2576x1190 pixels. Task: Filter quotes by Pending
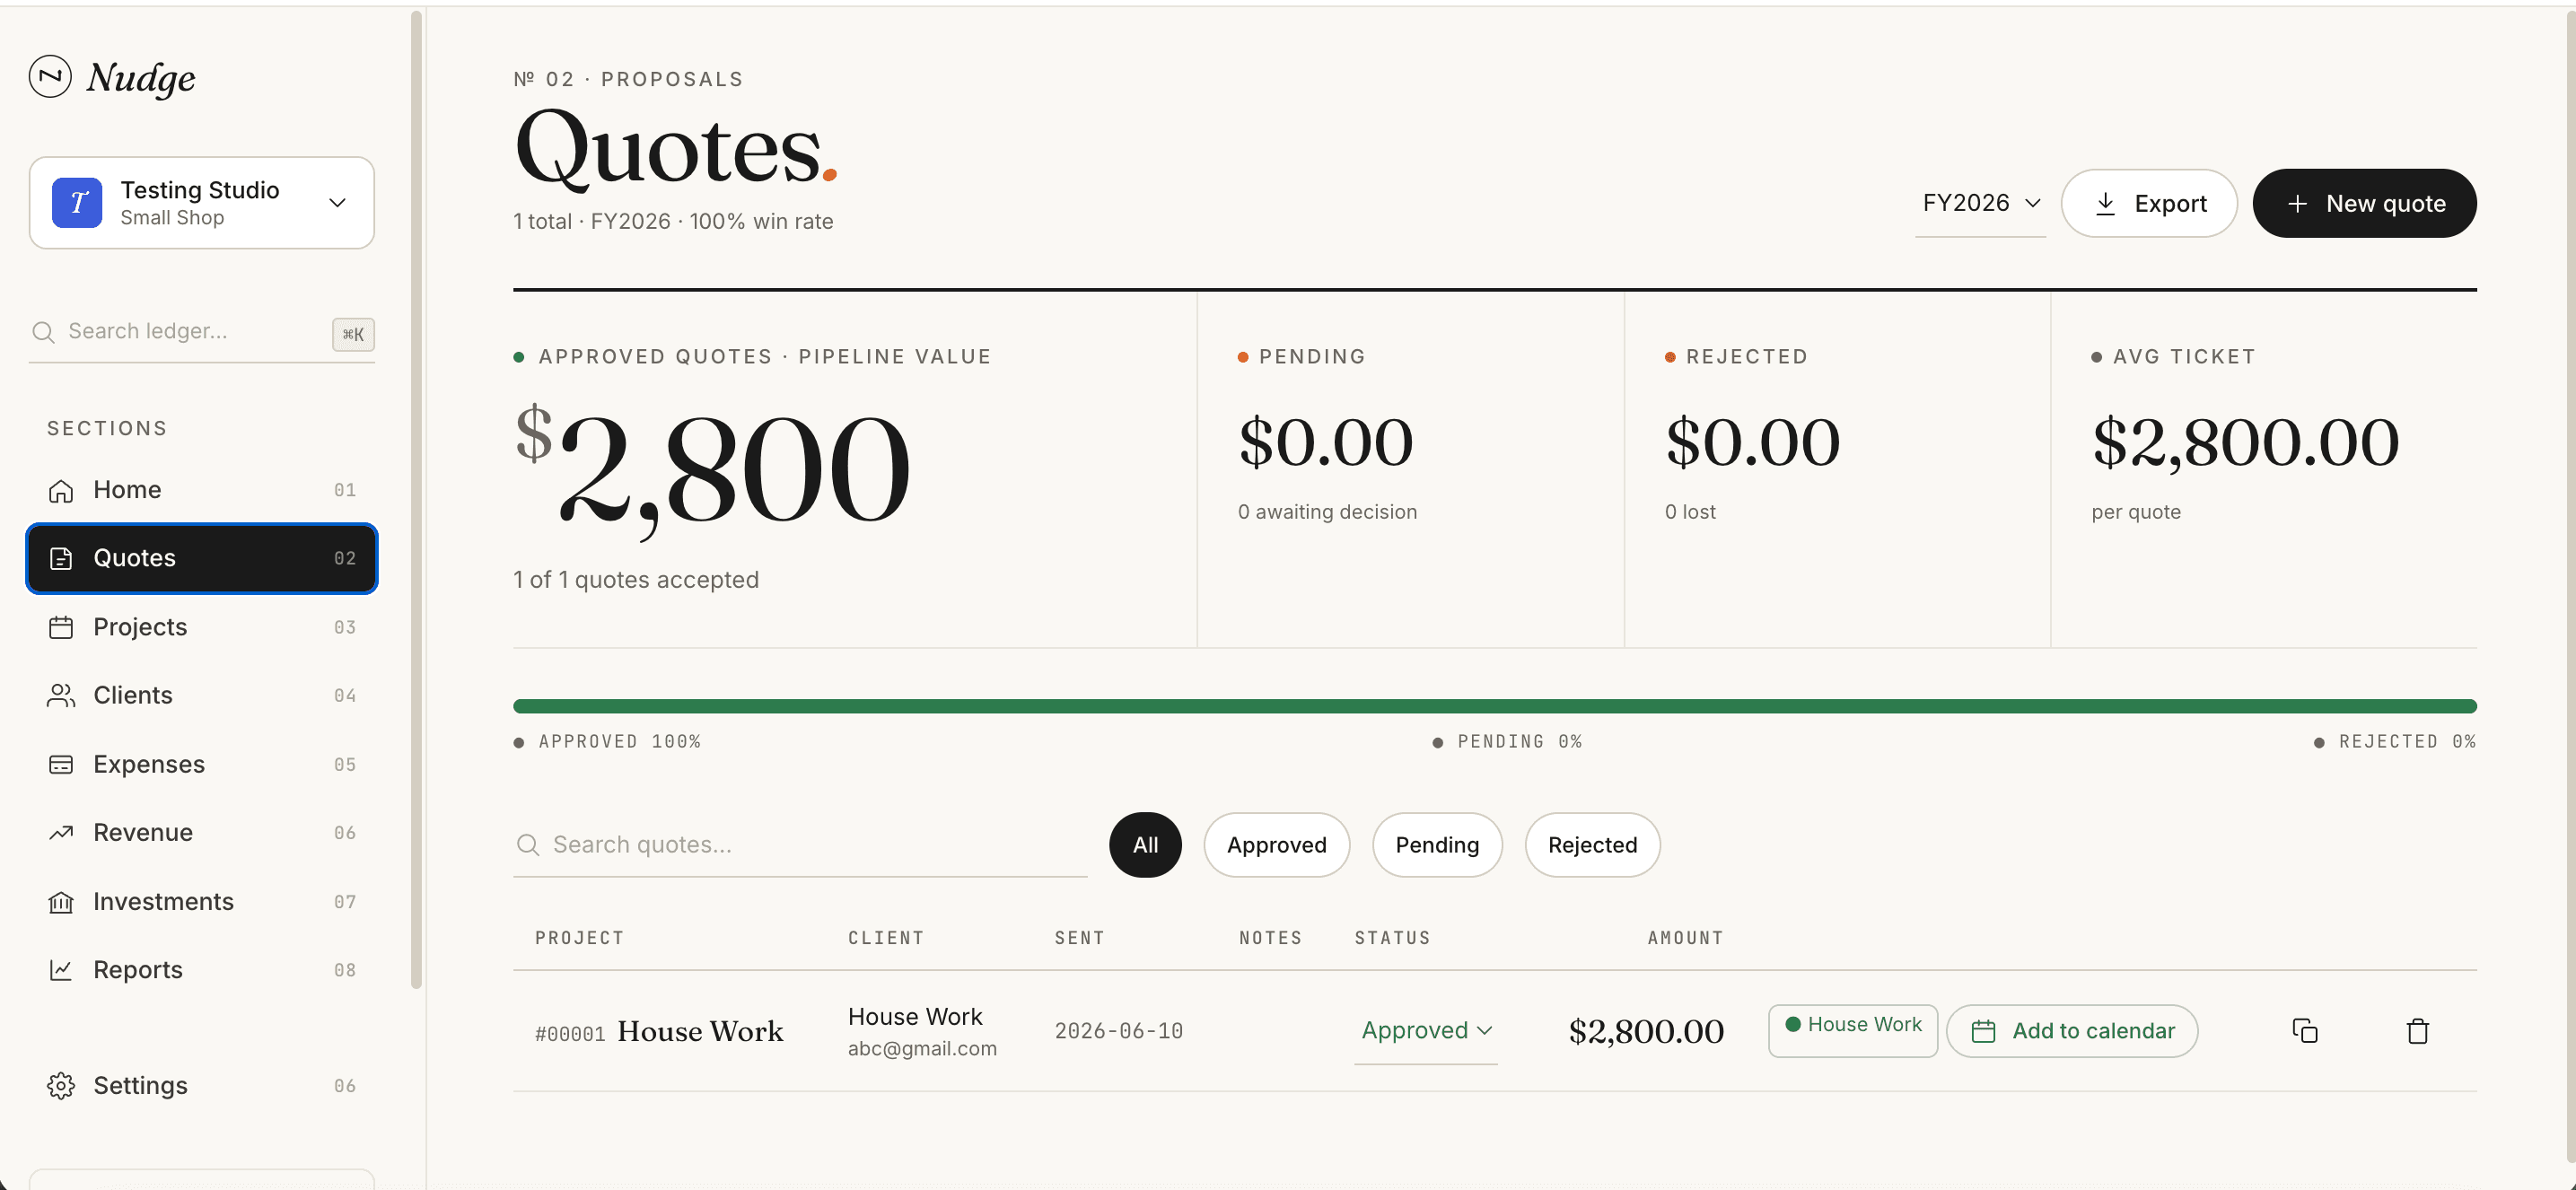(1436, 845)
